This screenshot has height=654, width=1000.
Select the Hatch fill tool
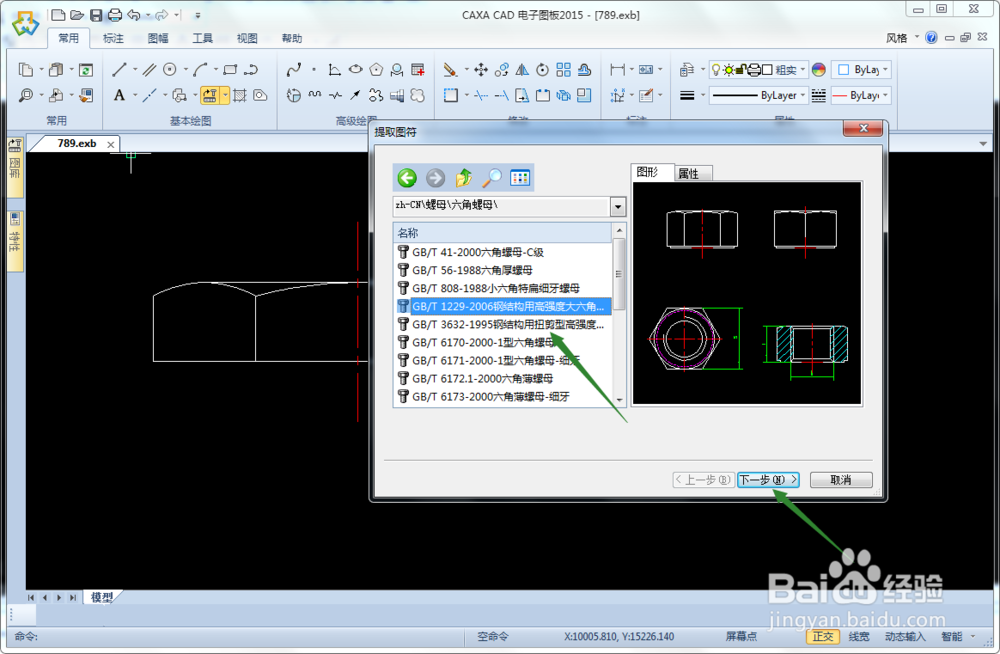[240, 95]
